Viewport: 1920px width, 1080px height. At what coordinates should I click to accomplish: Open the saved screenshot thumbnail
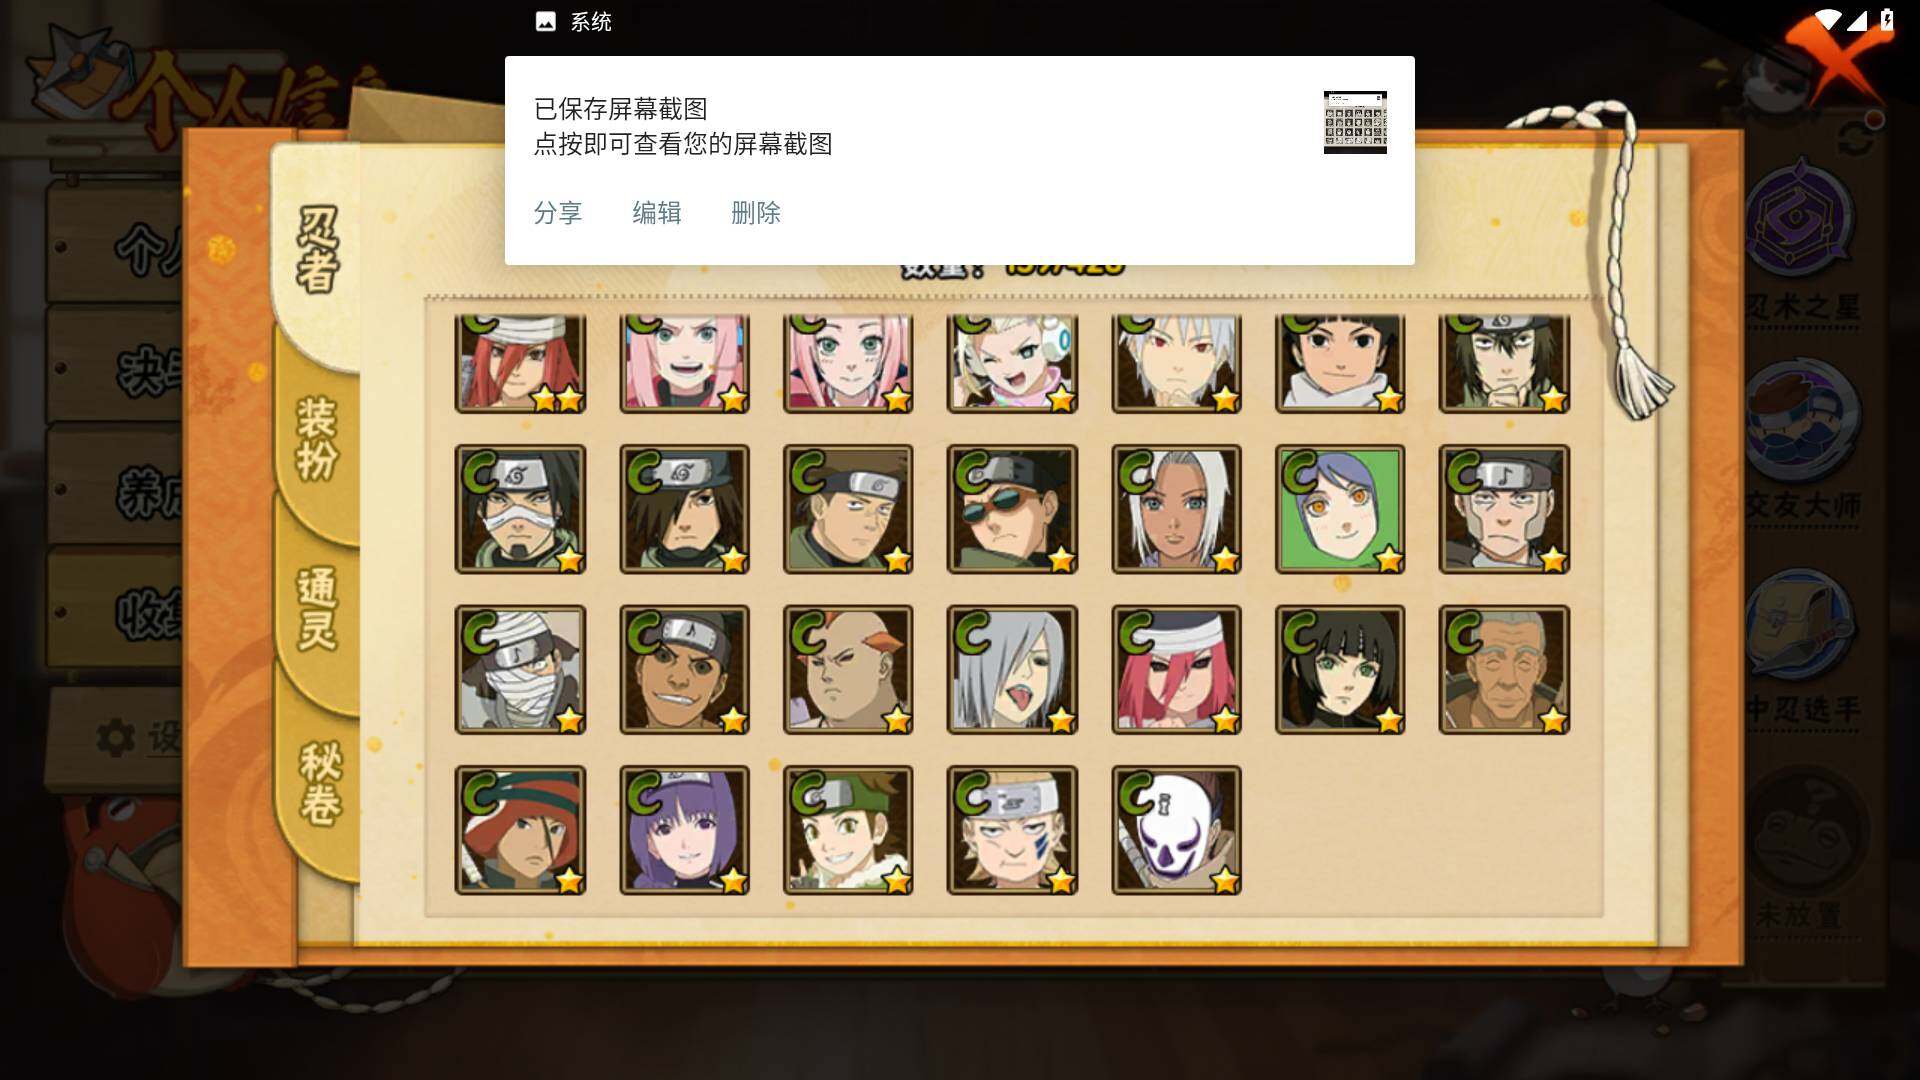coord(1355,122)
